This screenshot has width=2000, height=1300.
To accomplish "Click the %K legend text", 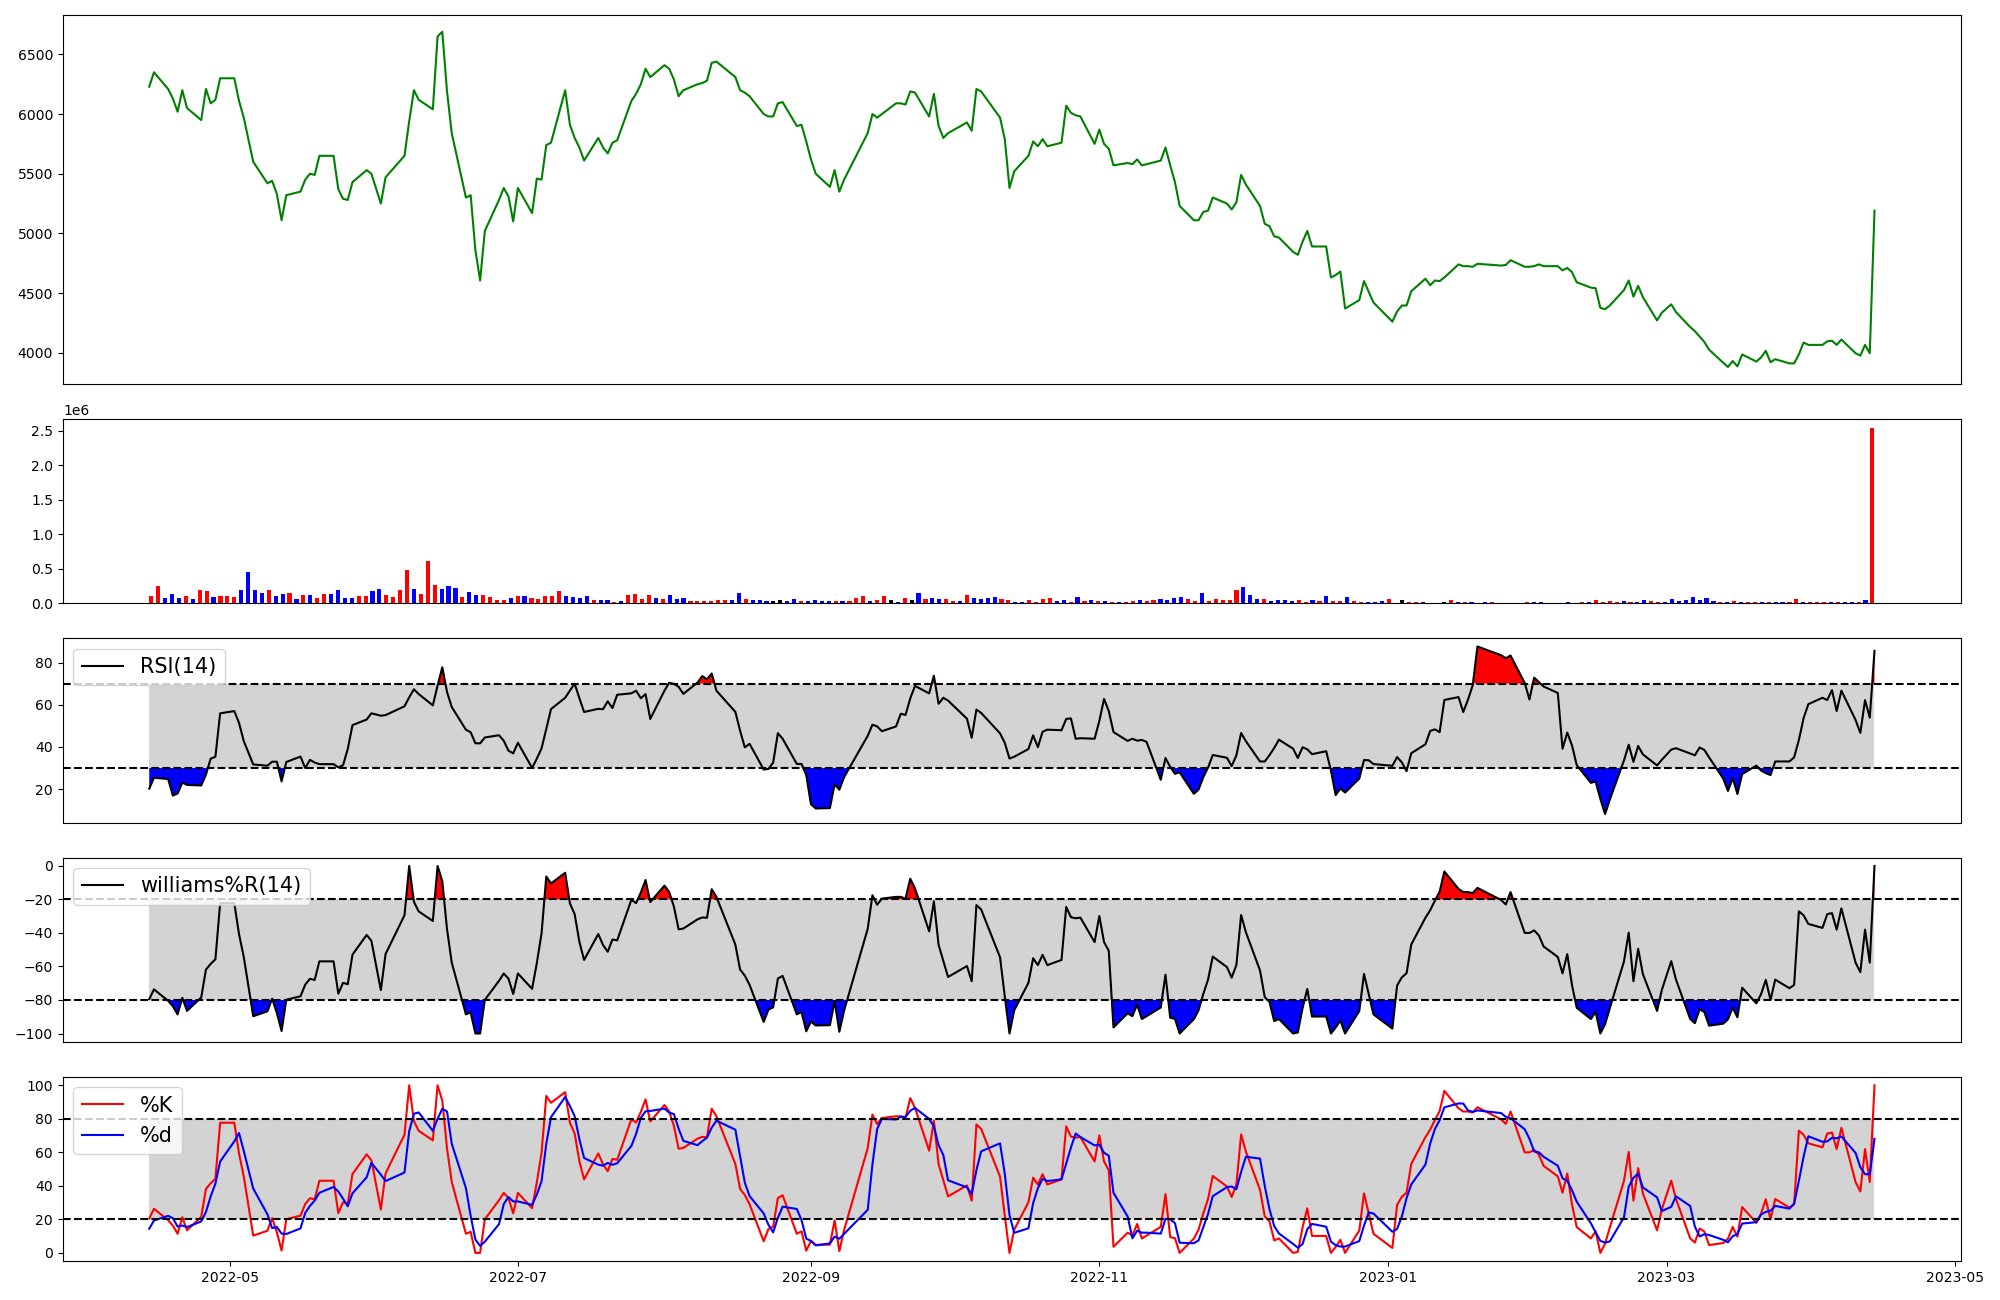I will point(156,1105).
